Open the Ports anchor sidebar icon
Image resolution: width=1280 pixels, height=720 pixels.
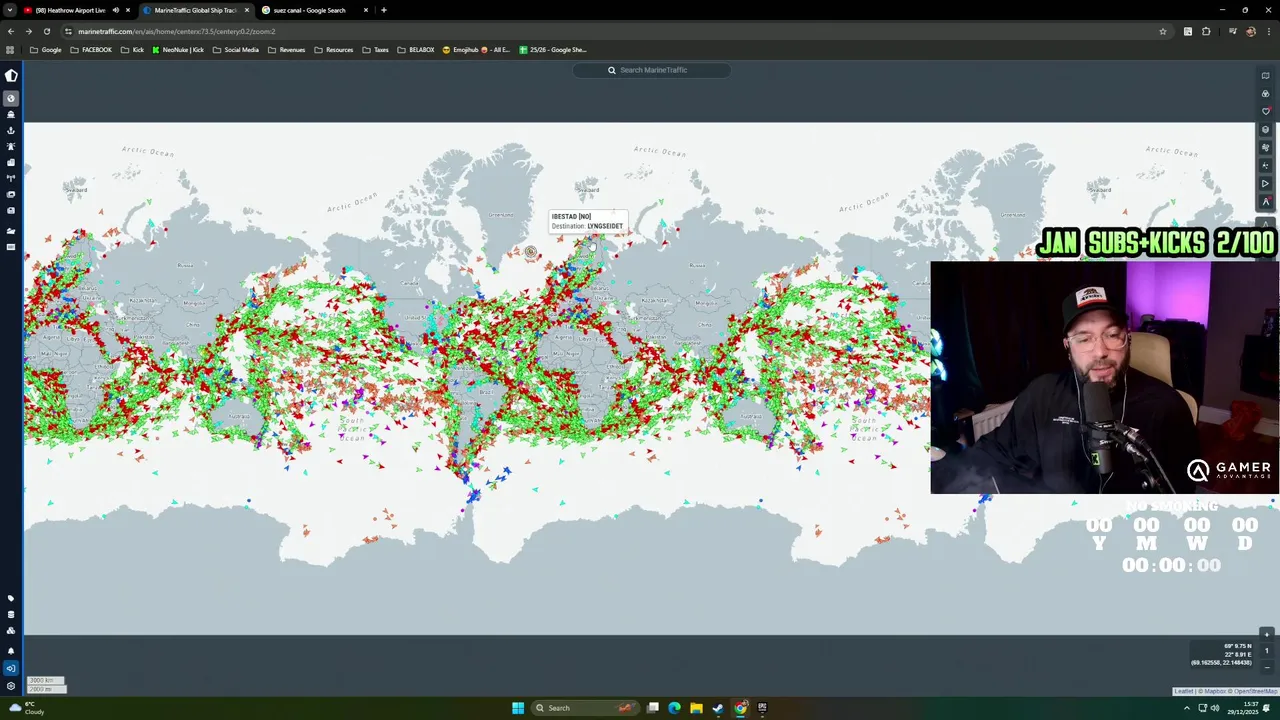[11, 130]
